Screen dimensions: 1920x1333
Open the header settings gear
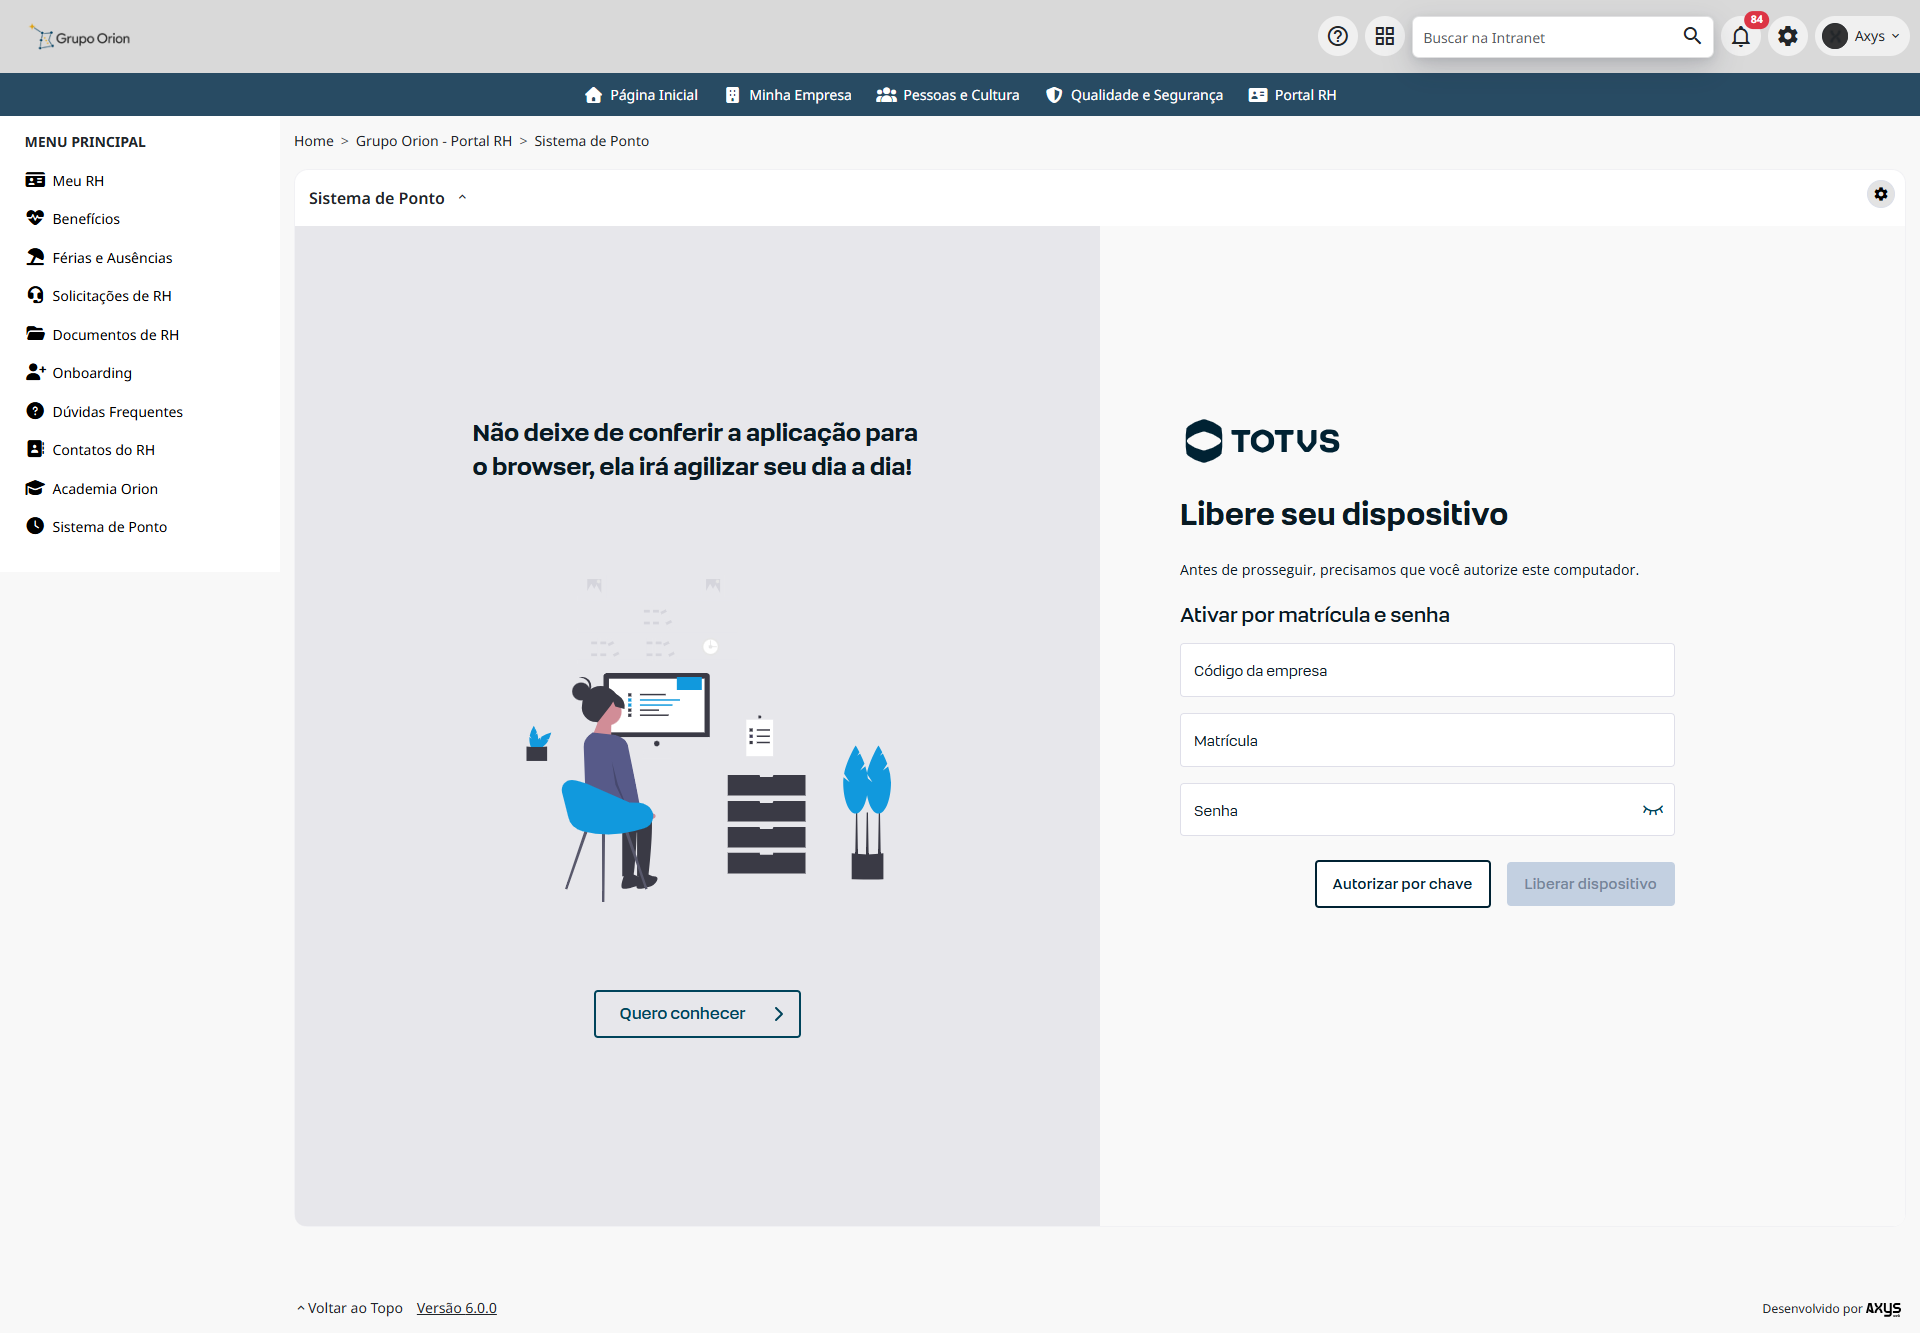1788,37
